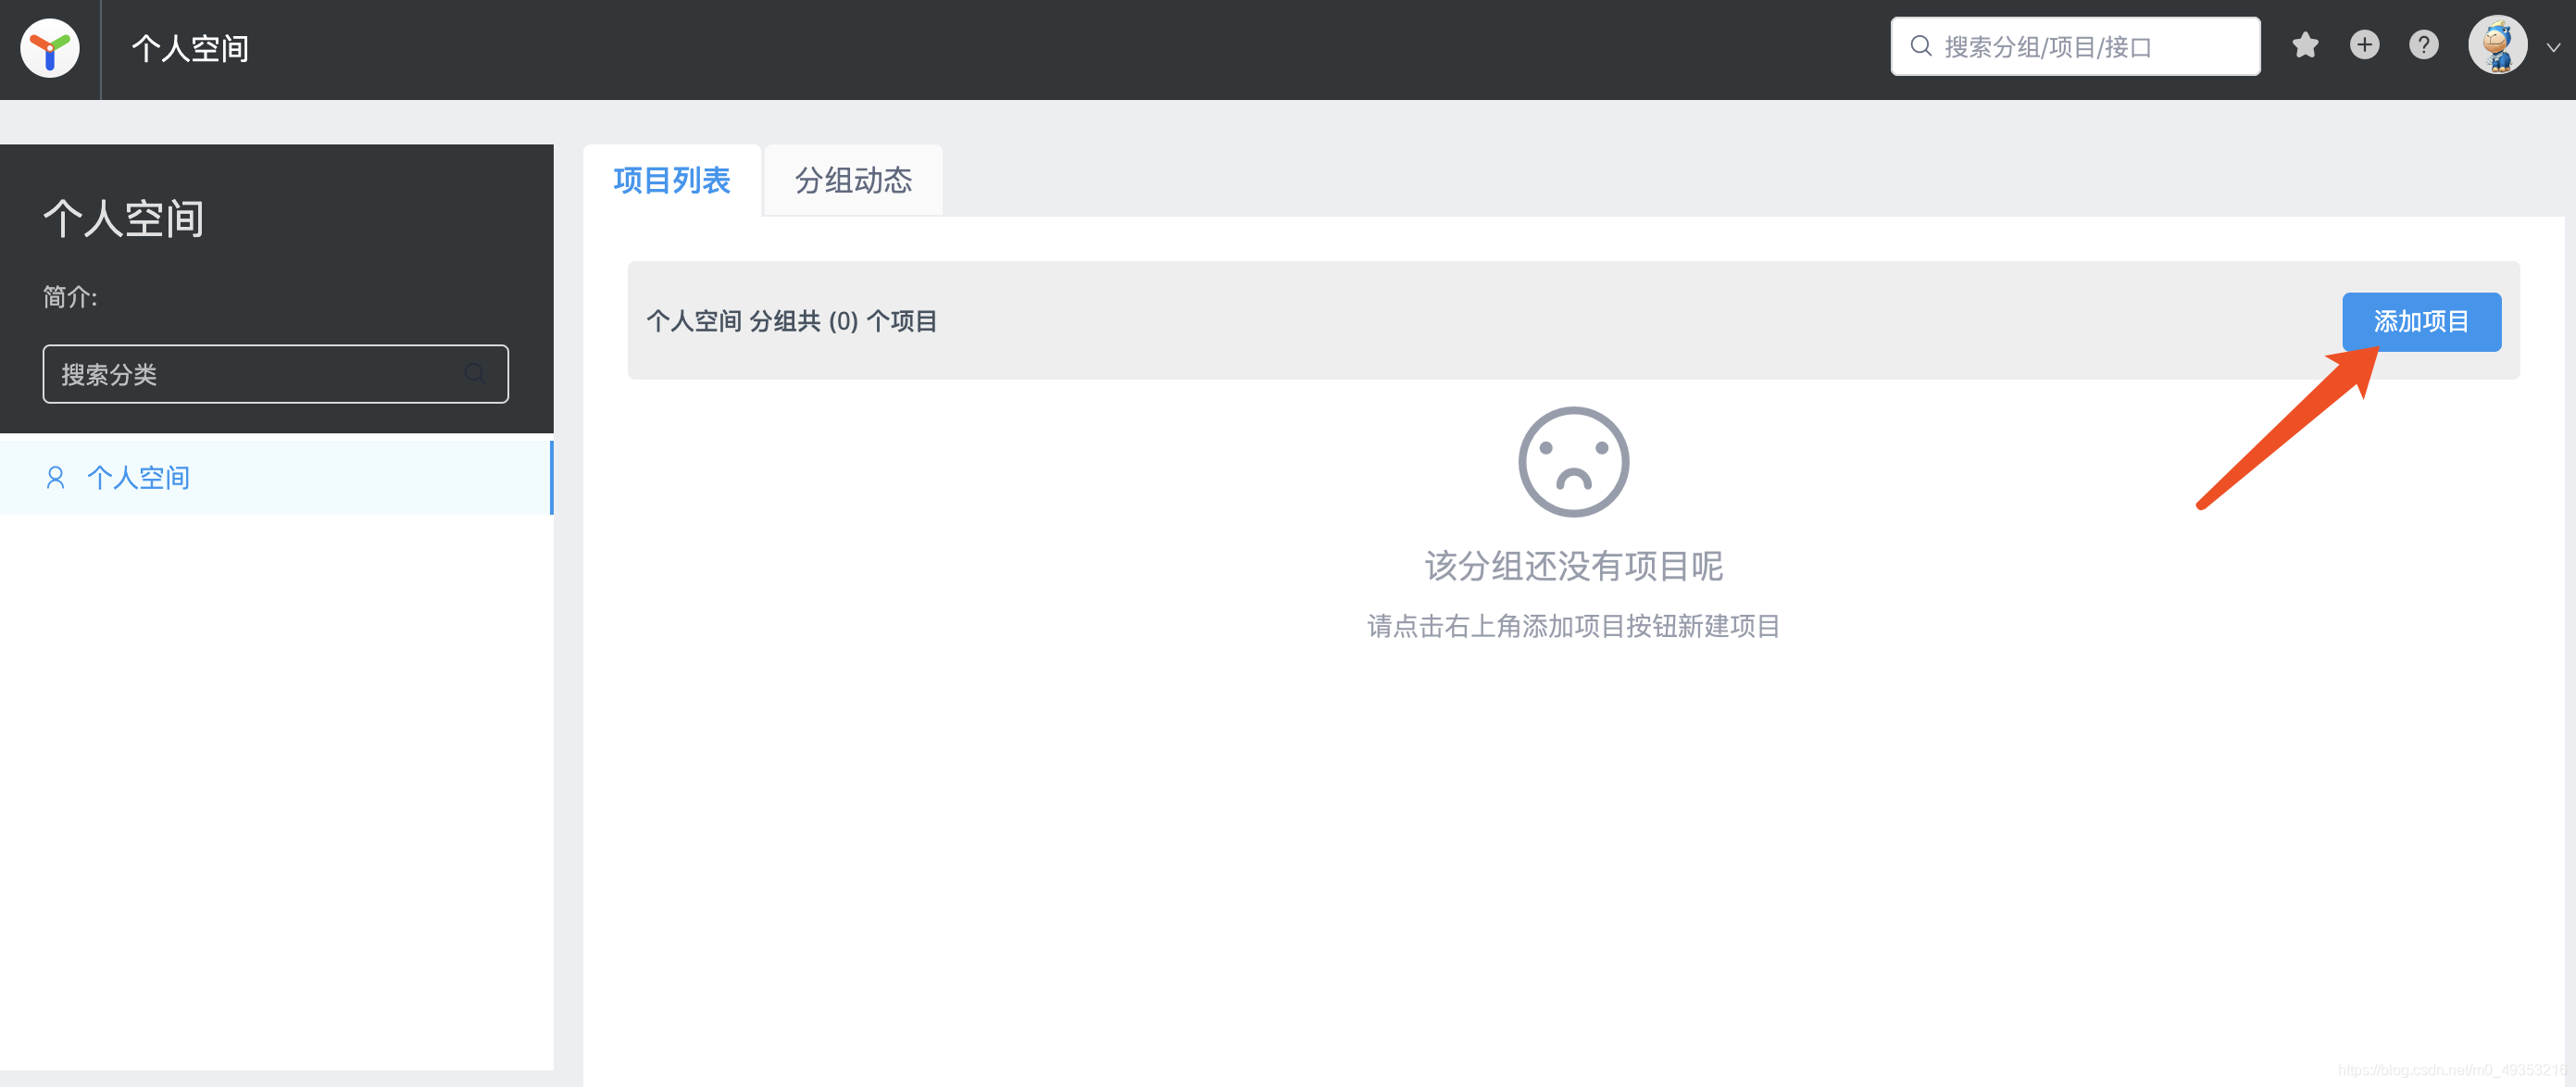The image size is (2576, 1087).
Task: Click the 该分组还没有项目呢 message text
Action: [1573, 567]
